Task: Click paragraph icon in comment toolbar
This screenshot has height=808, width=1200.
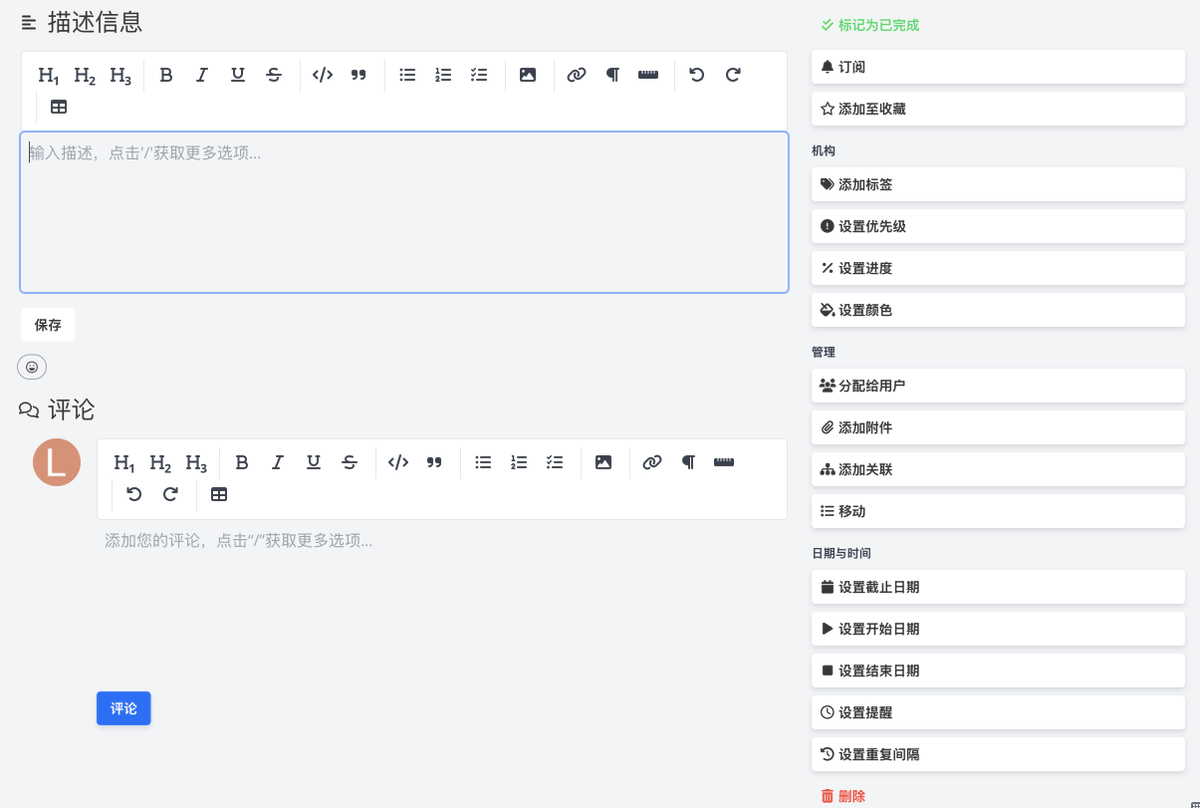Action: tap(688, 463)
